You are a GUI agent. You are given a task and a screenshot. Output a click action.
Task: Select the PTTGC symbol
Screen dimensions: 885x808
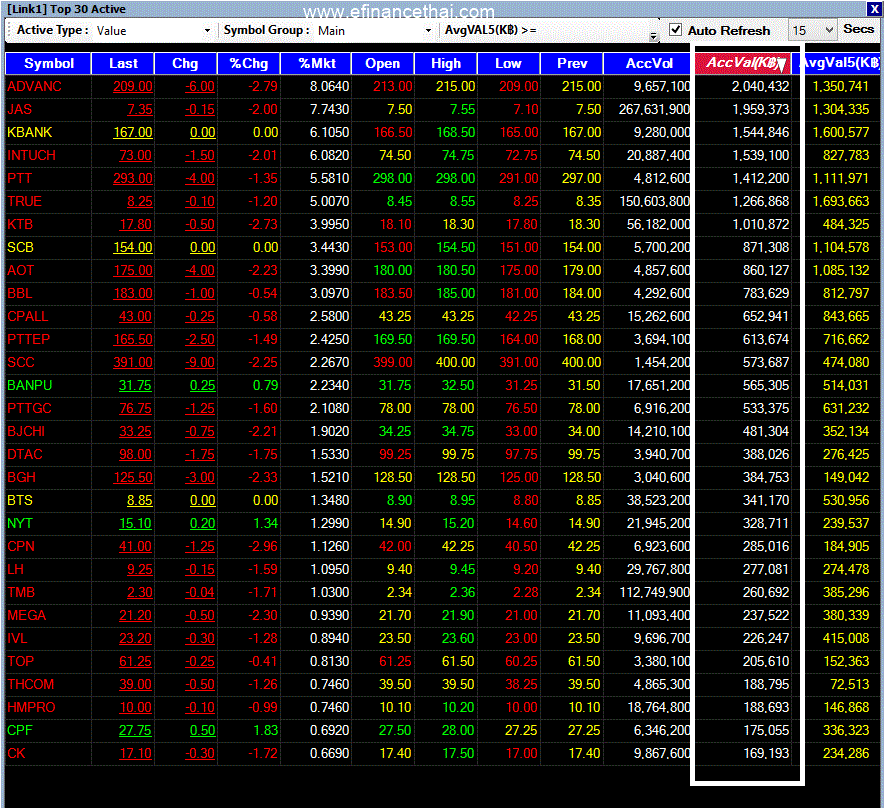(x=29, y=409)
